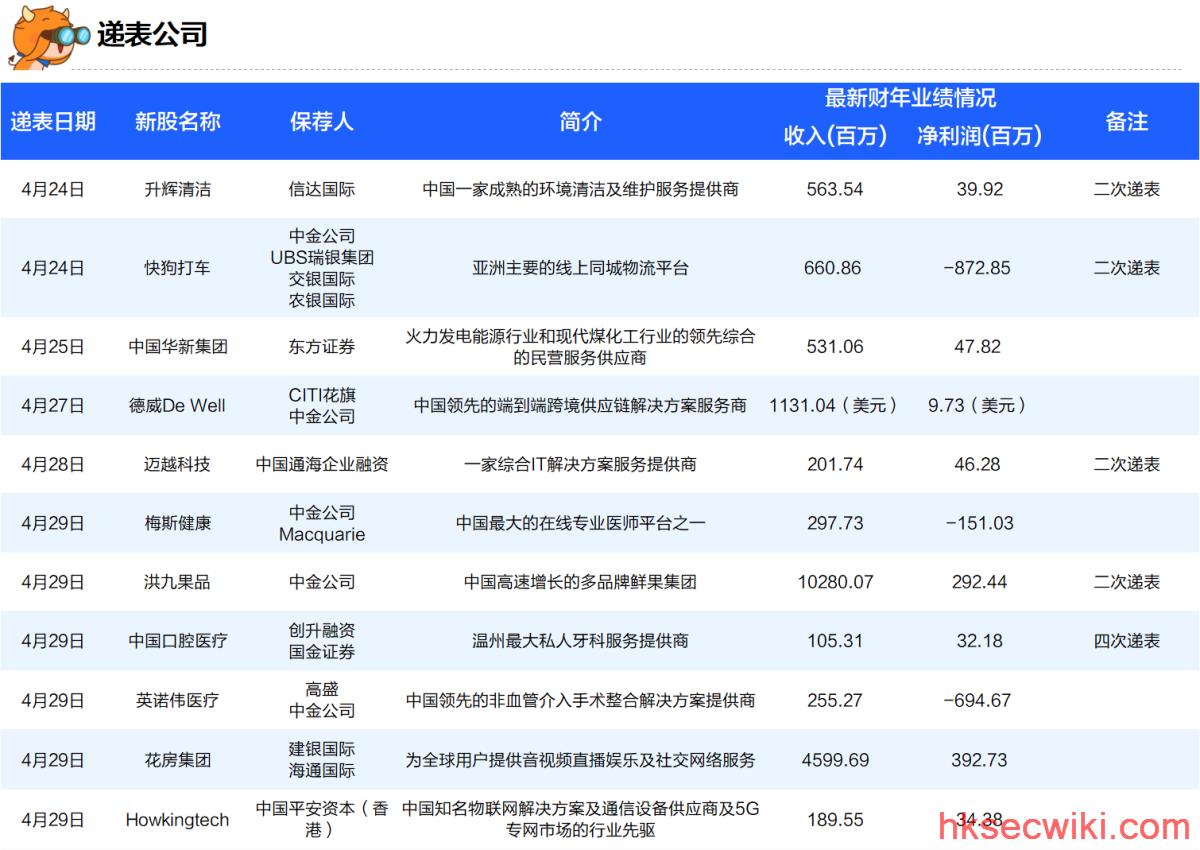Select the 收入(百万) column header

point(835,136)
